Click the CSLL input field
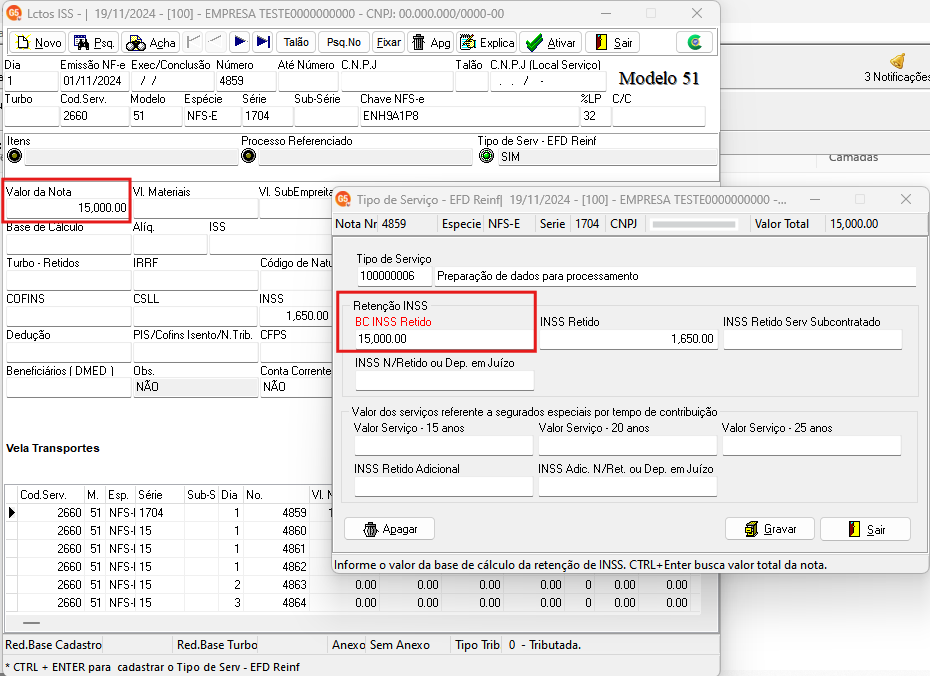Image resolution: width=930 pixels, height=676 pixels. coord(196,316)
